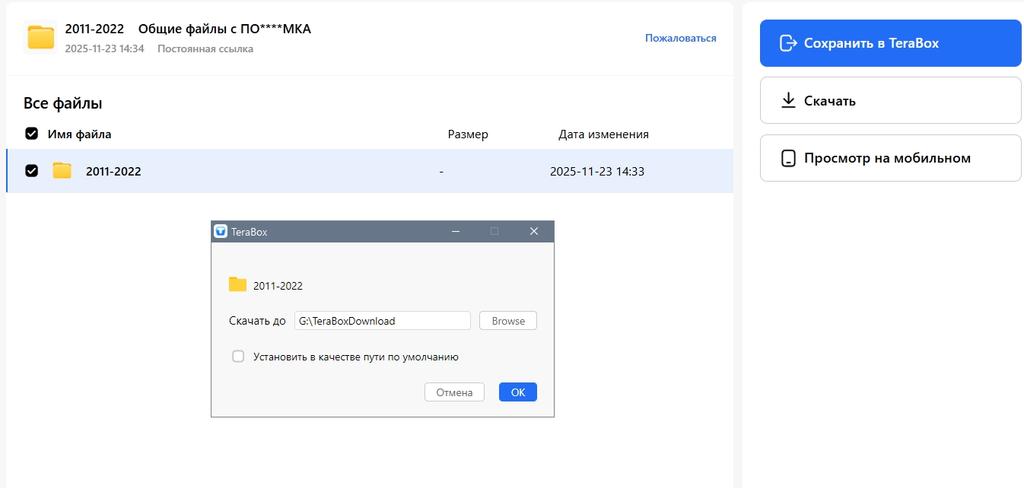
Task: Click the Пожаловаться link
Action: click(680, 38)
